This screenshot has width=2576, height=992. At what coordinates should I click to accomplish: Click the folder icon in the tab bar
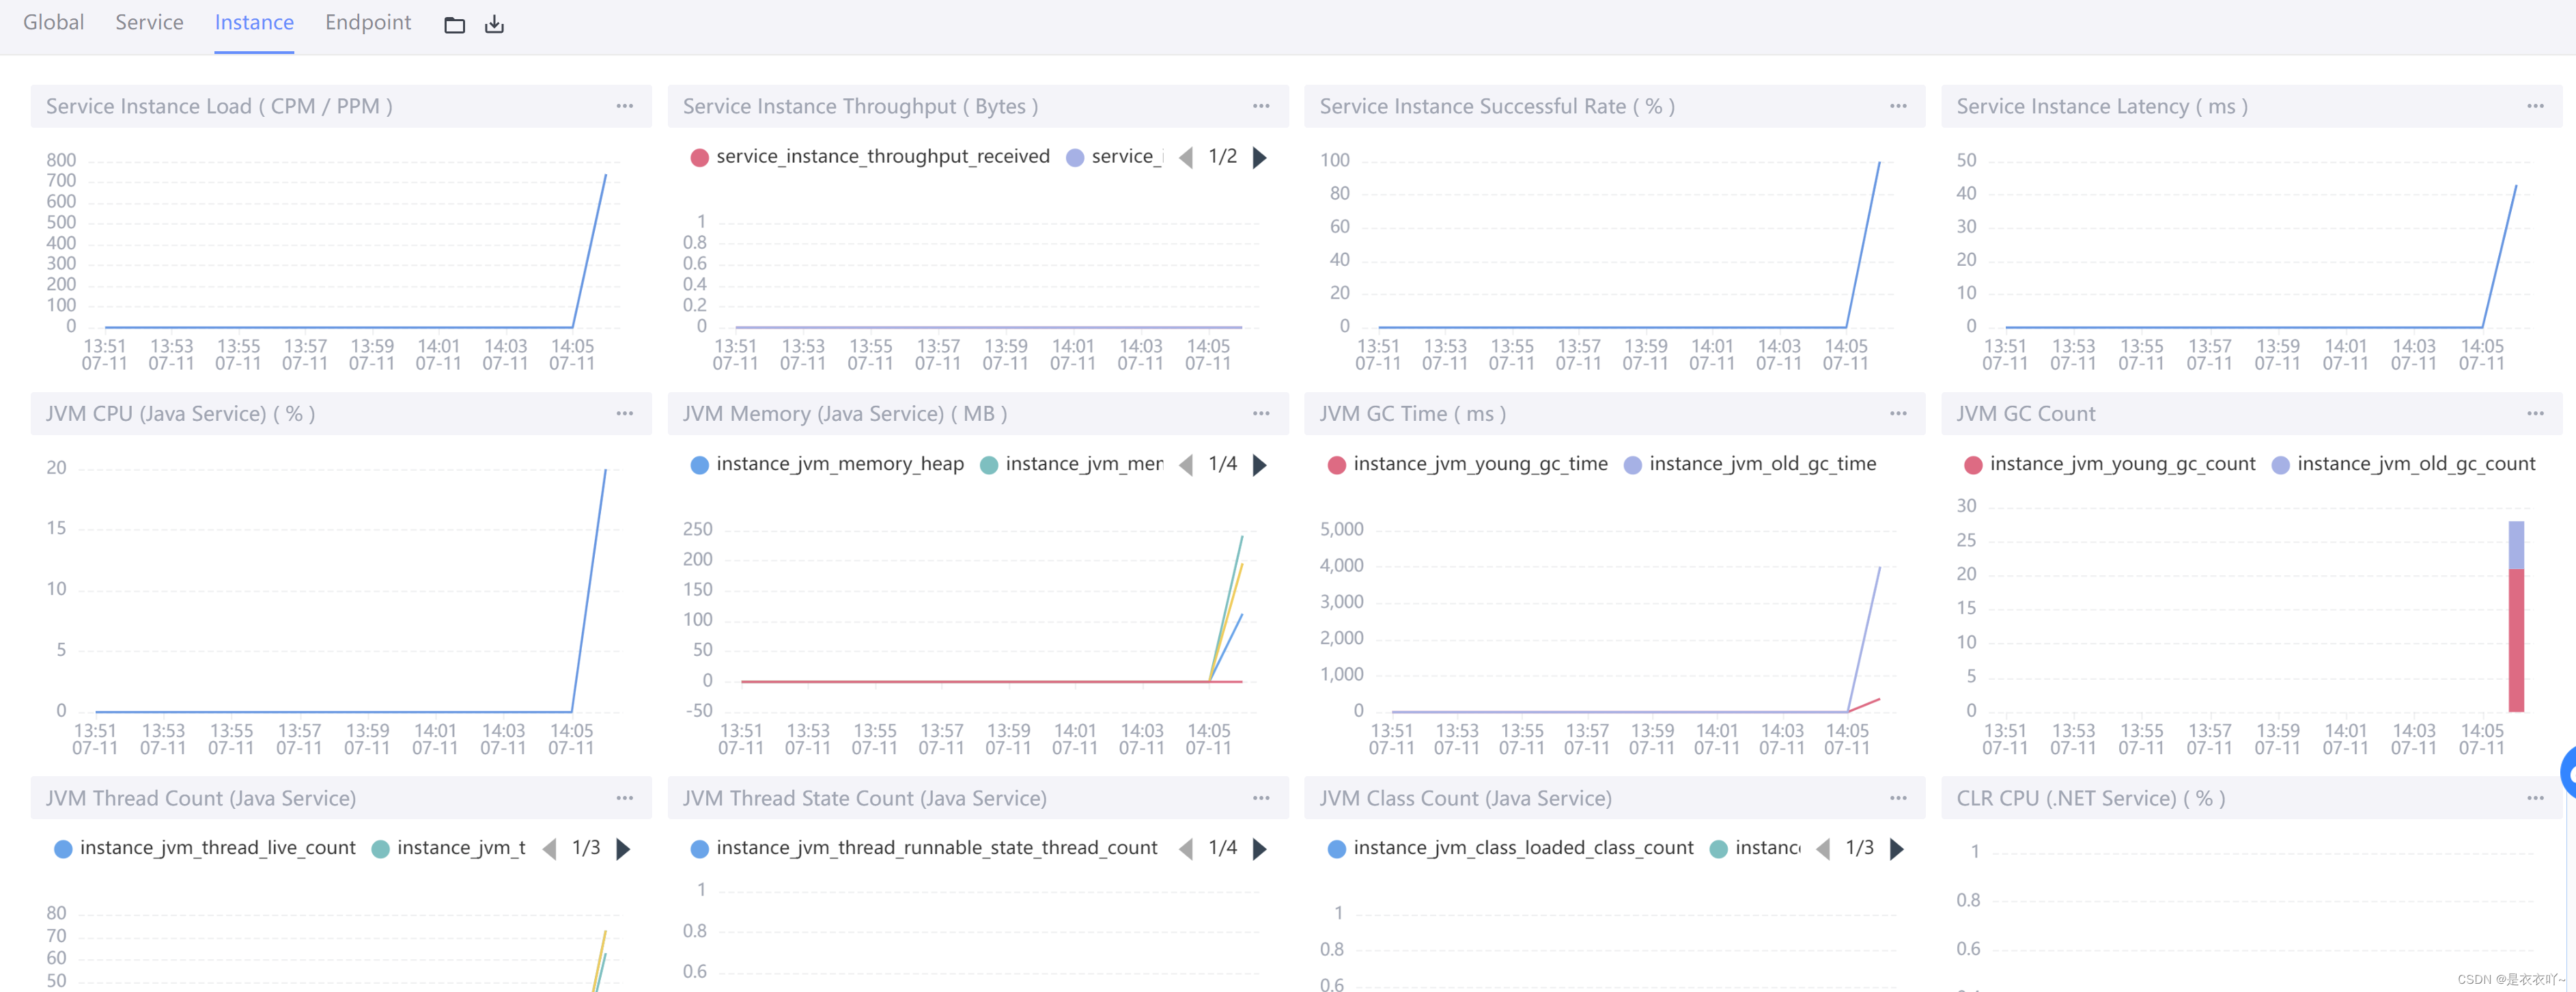454,25
